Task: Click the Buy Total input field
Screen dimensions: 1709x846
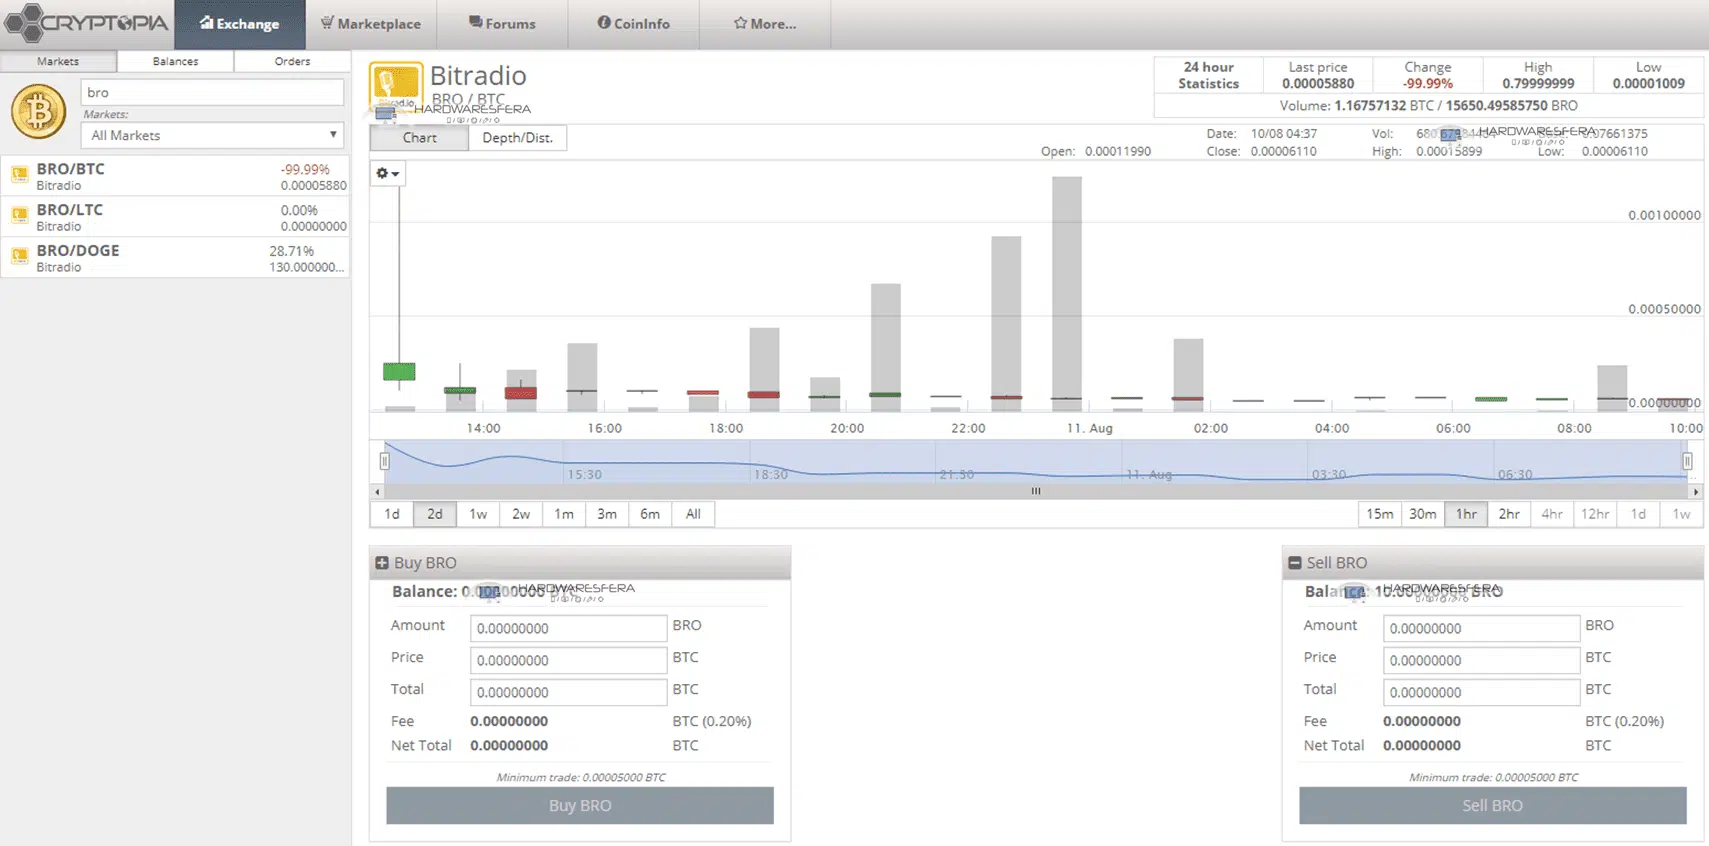Action: pos(568,692)
